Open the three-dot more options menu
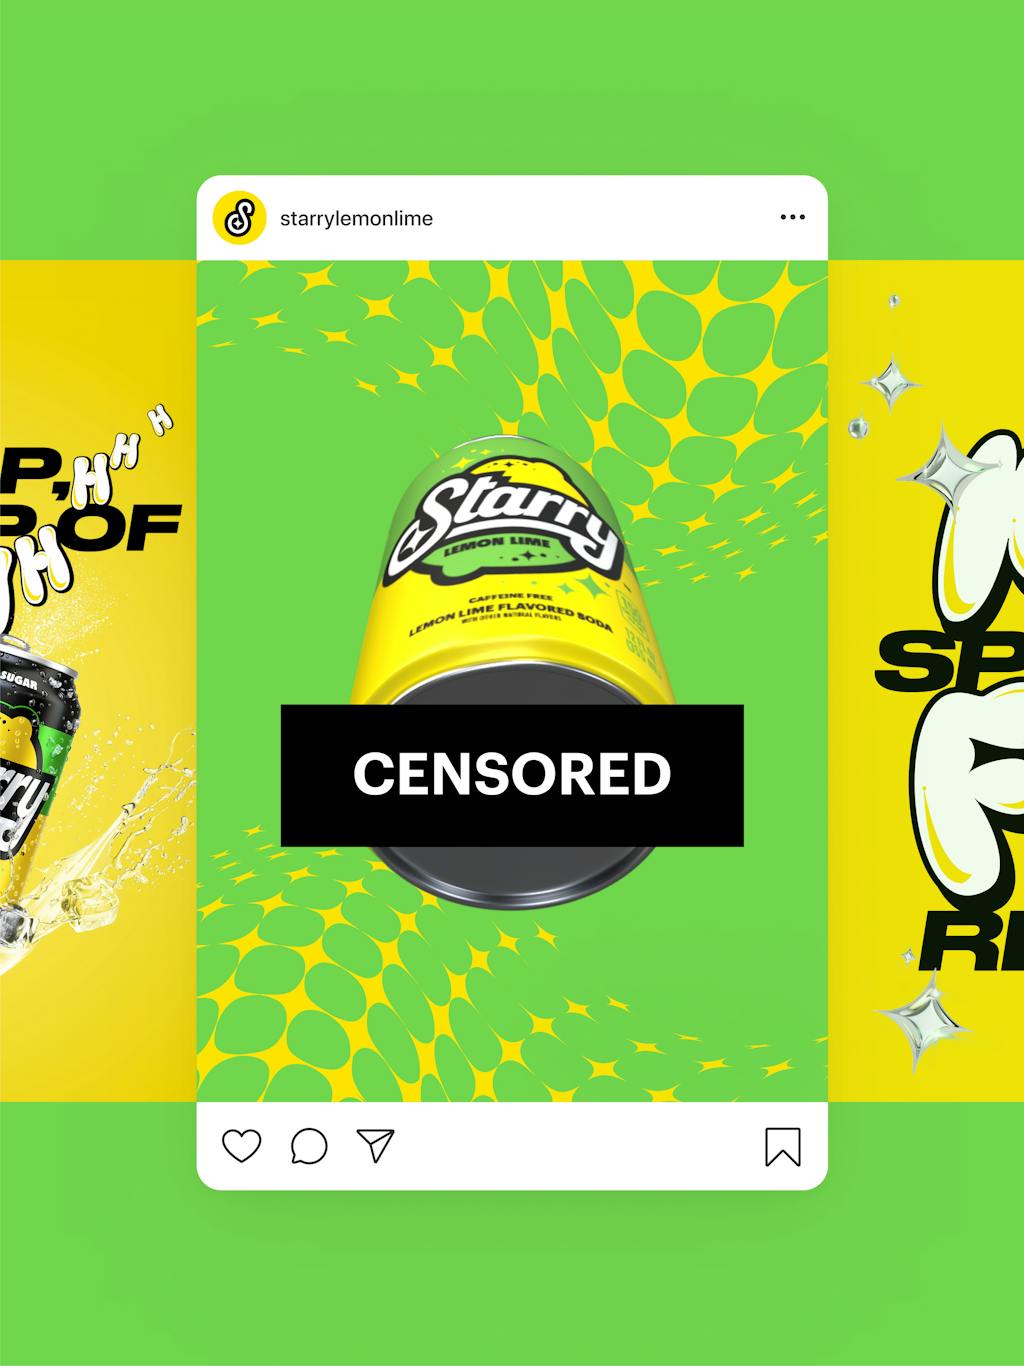The height and width of the screenshot is (1366, 1024). pyautogui.click(x=792, y=217)
